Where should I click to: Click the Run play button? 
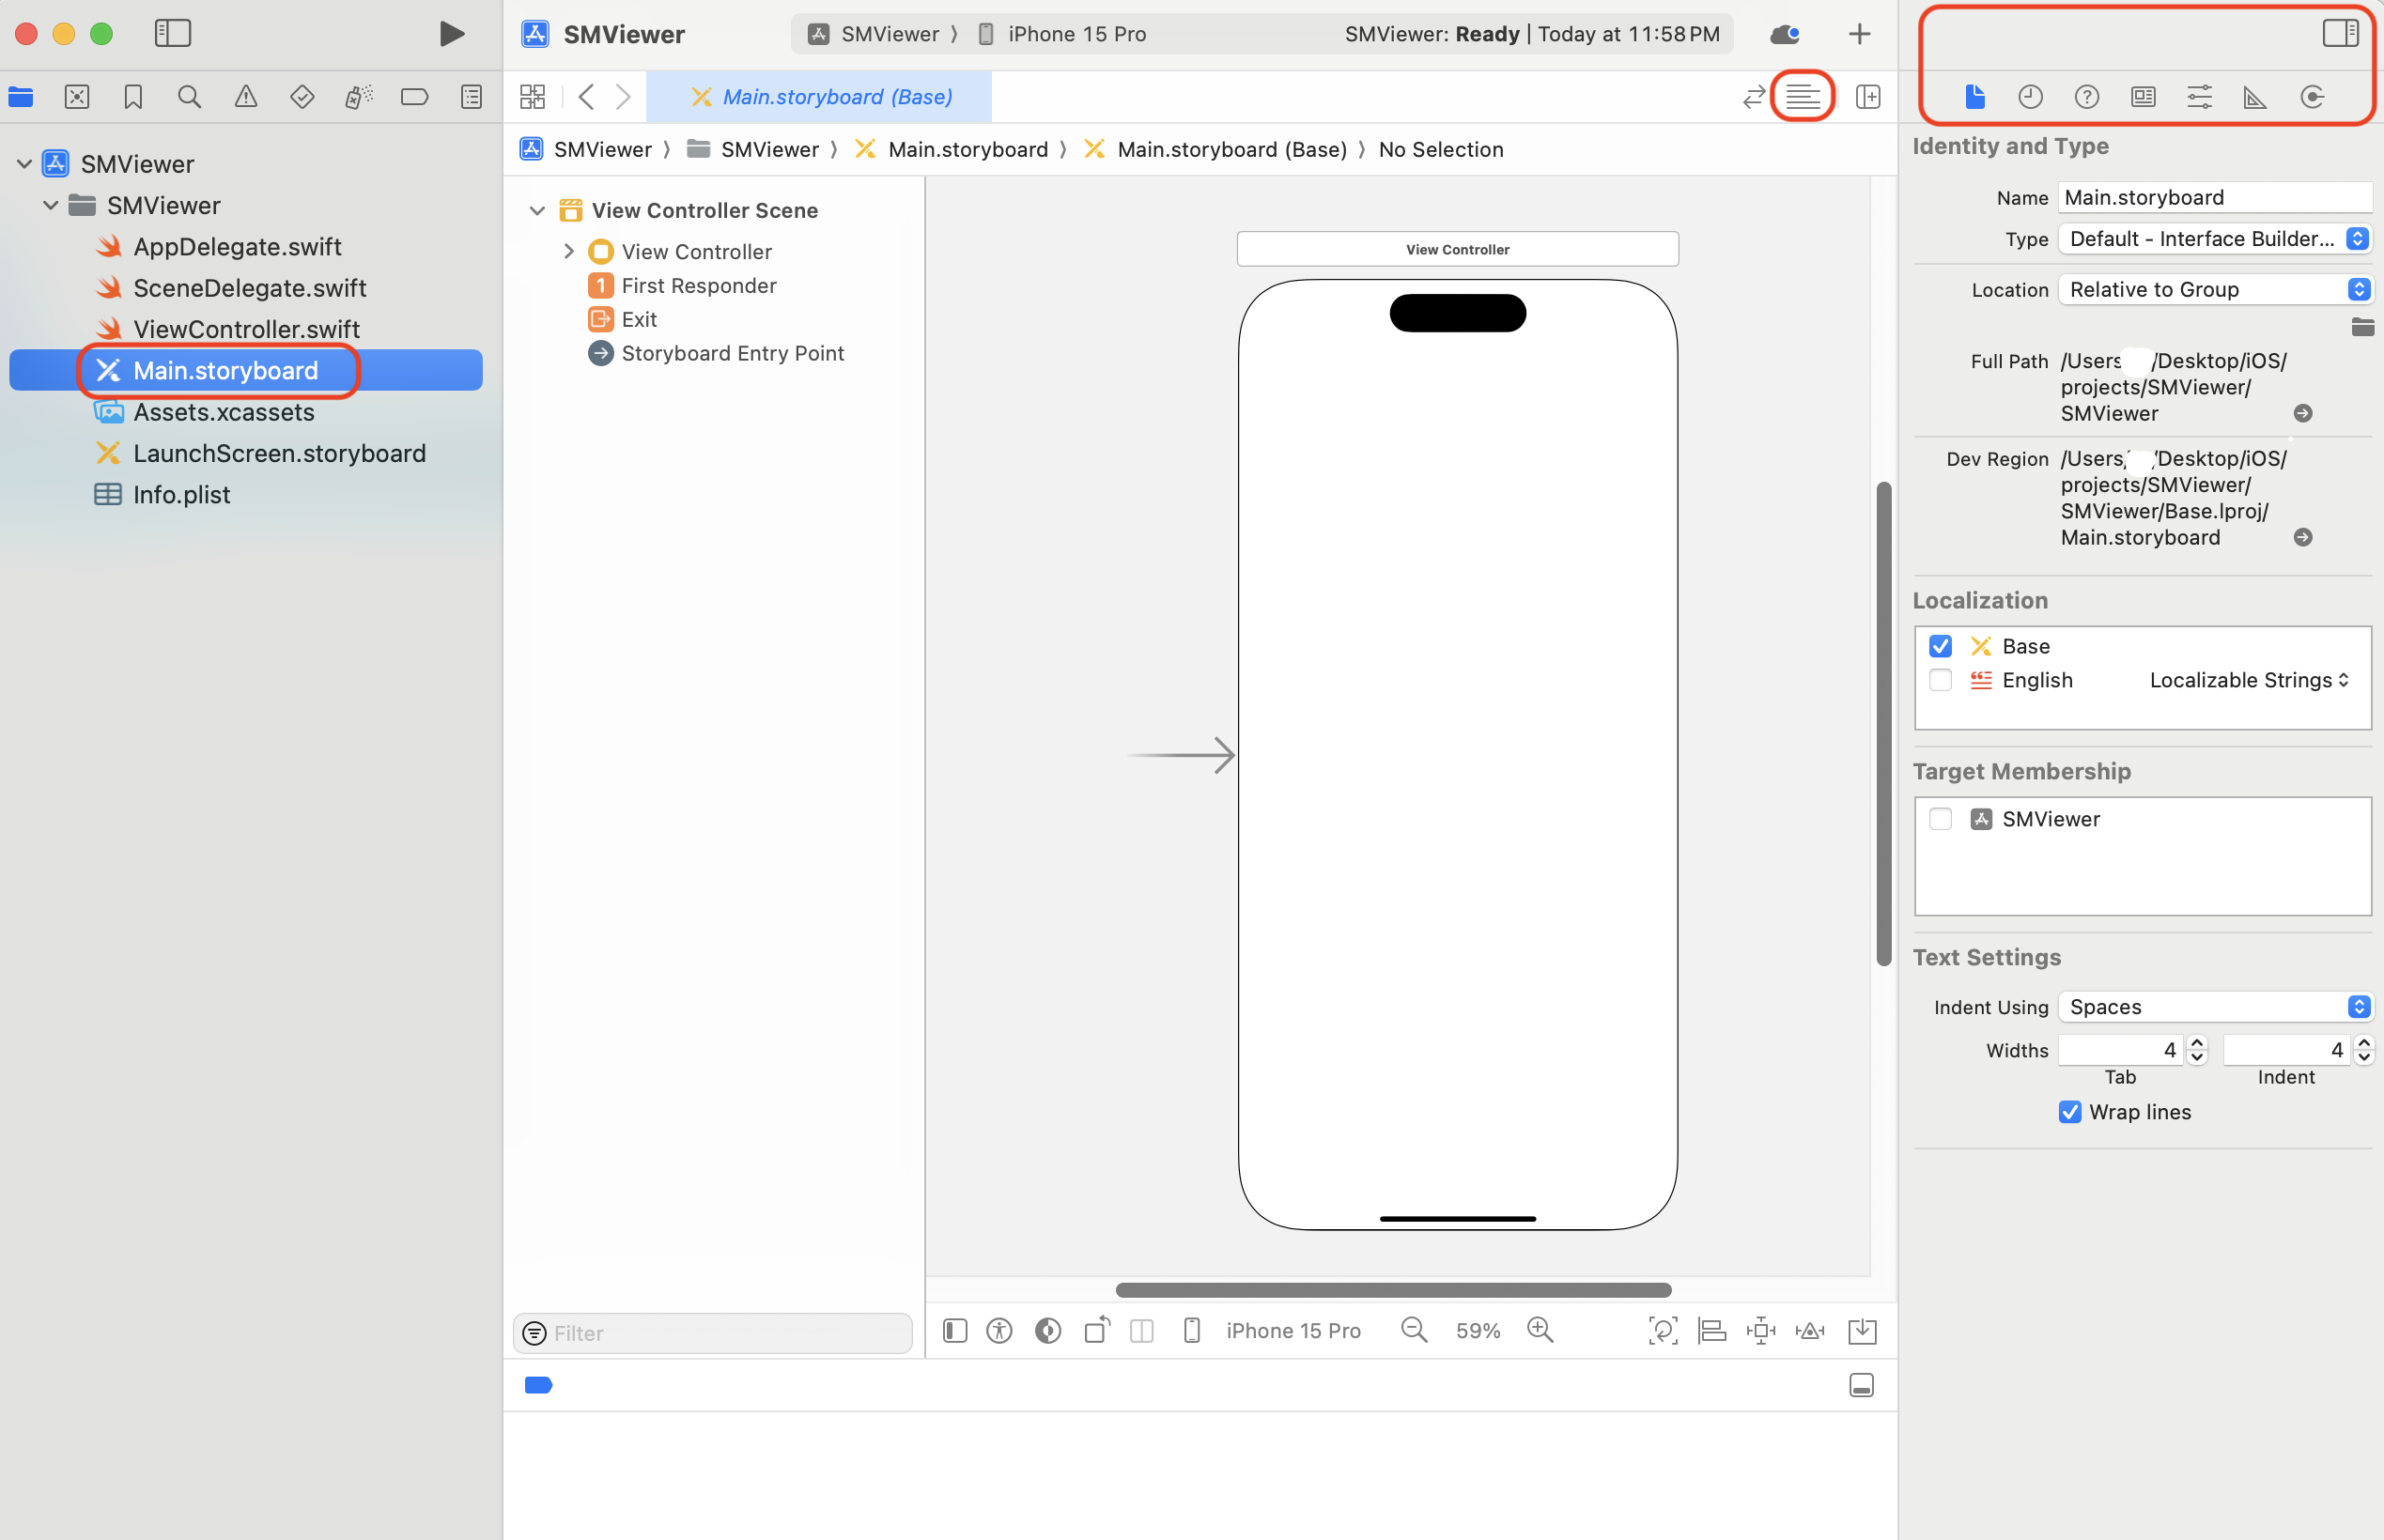tap(451, 34)
